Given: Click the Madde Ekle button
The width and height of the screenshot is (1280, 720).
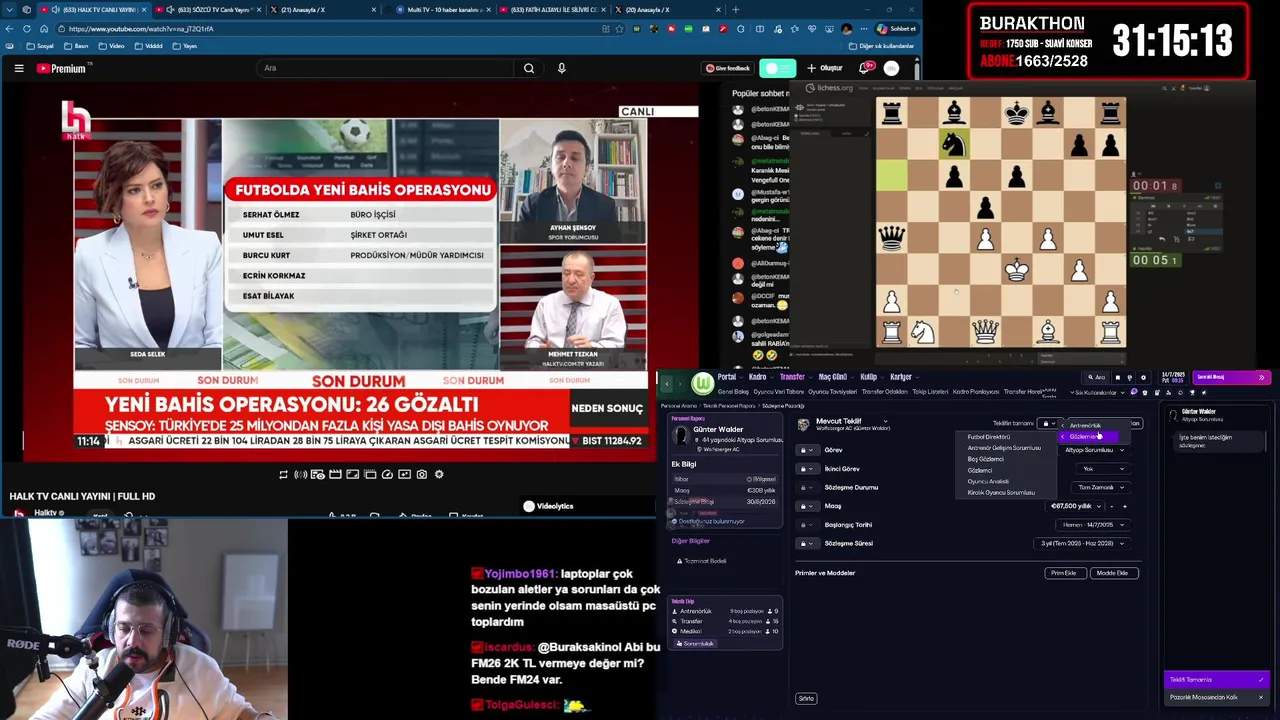Looking at the screenshot, I should (1112, 573).
